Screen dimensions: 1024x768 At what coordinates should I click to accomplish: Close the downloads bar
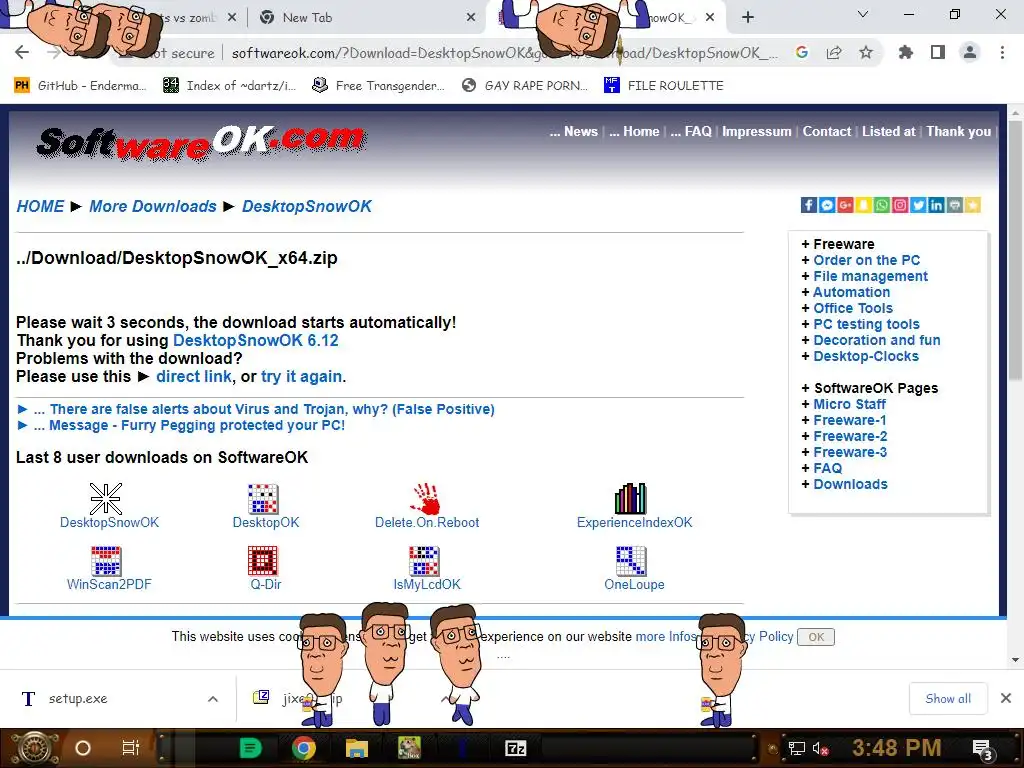[1006, 699]
